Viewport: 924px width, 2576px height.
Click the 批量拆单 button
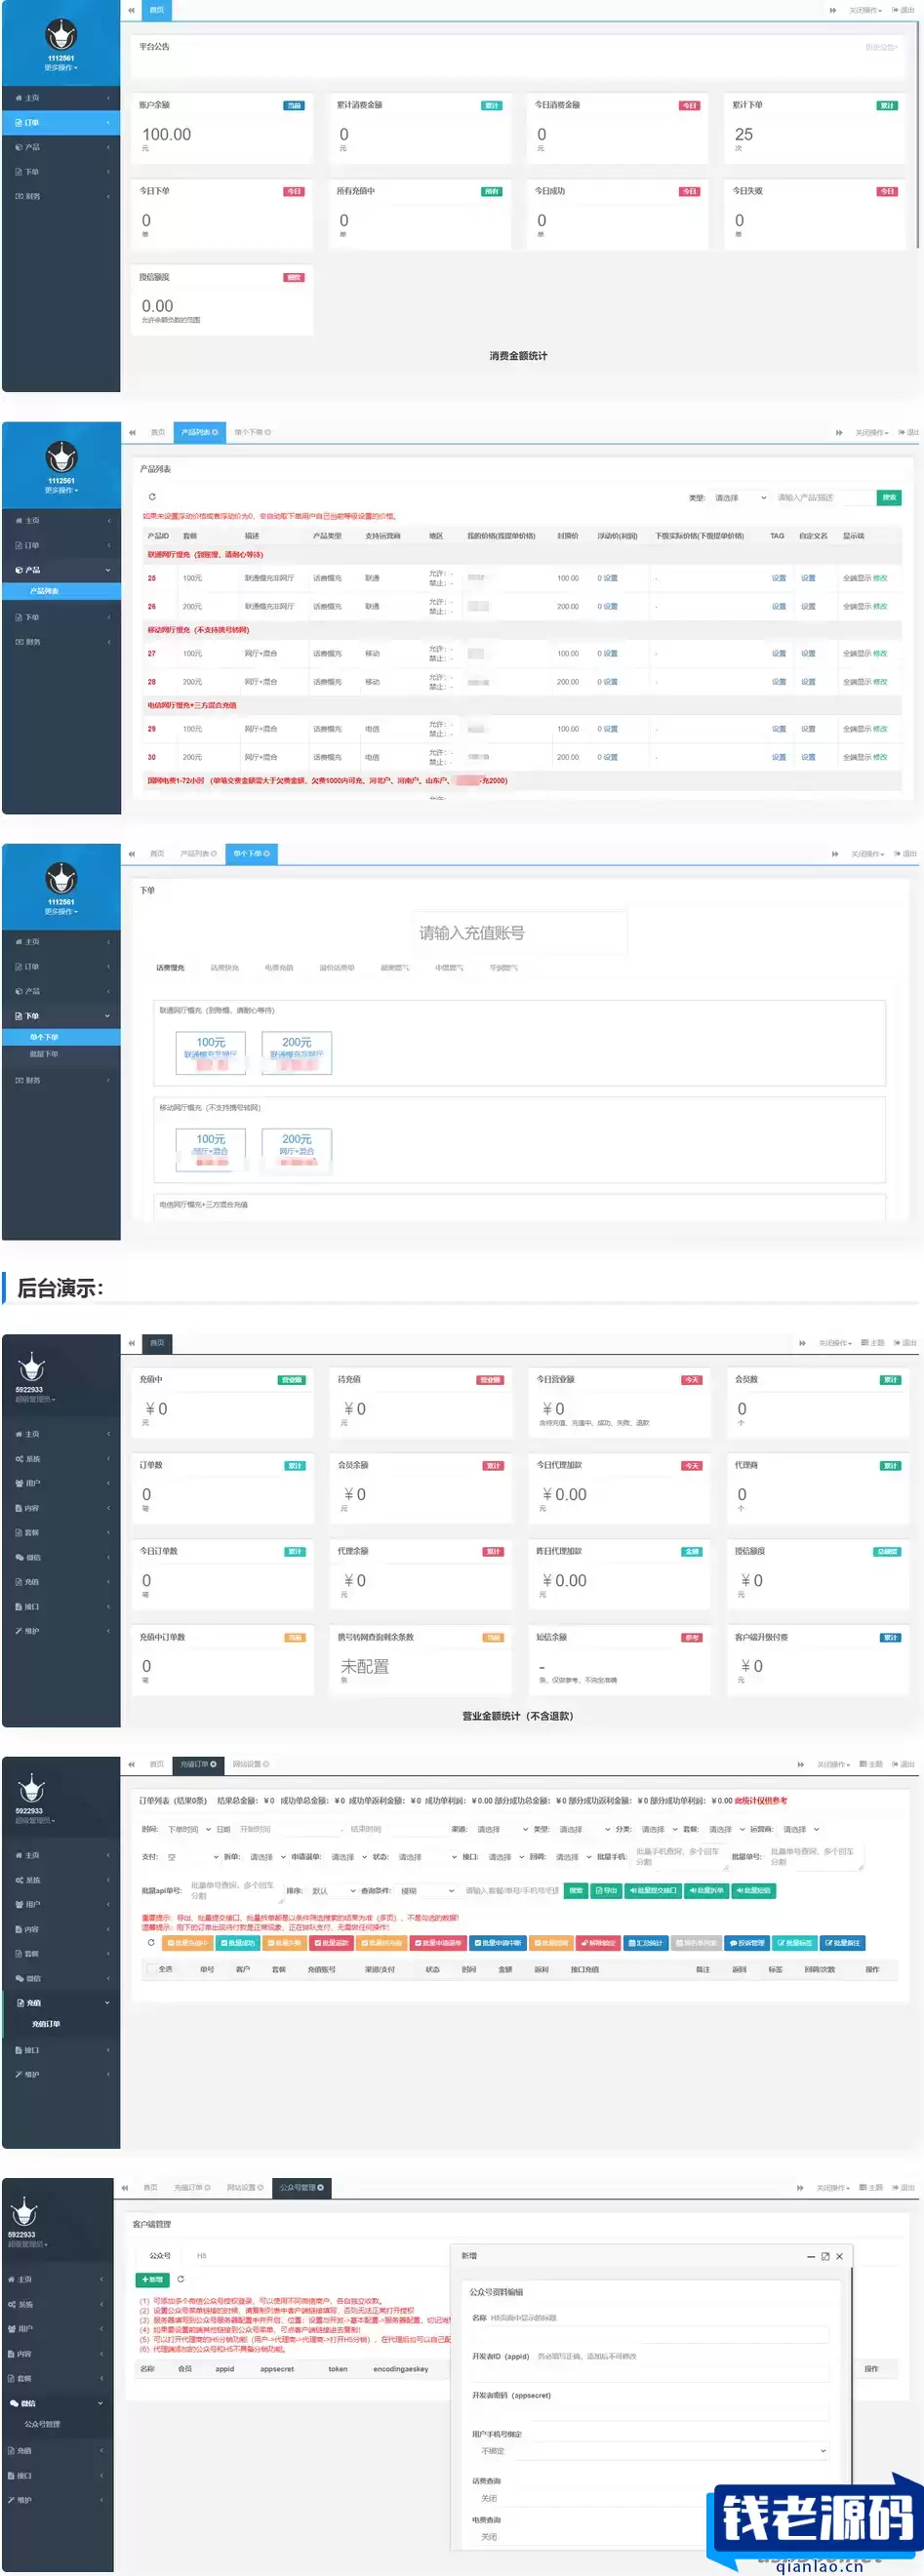(x=706, y=1890)
